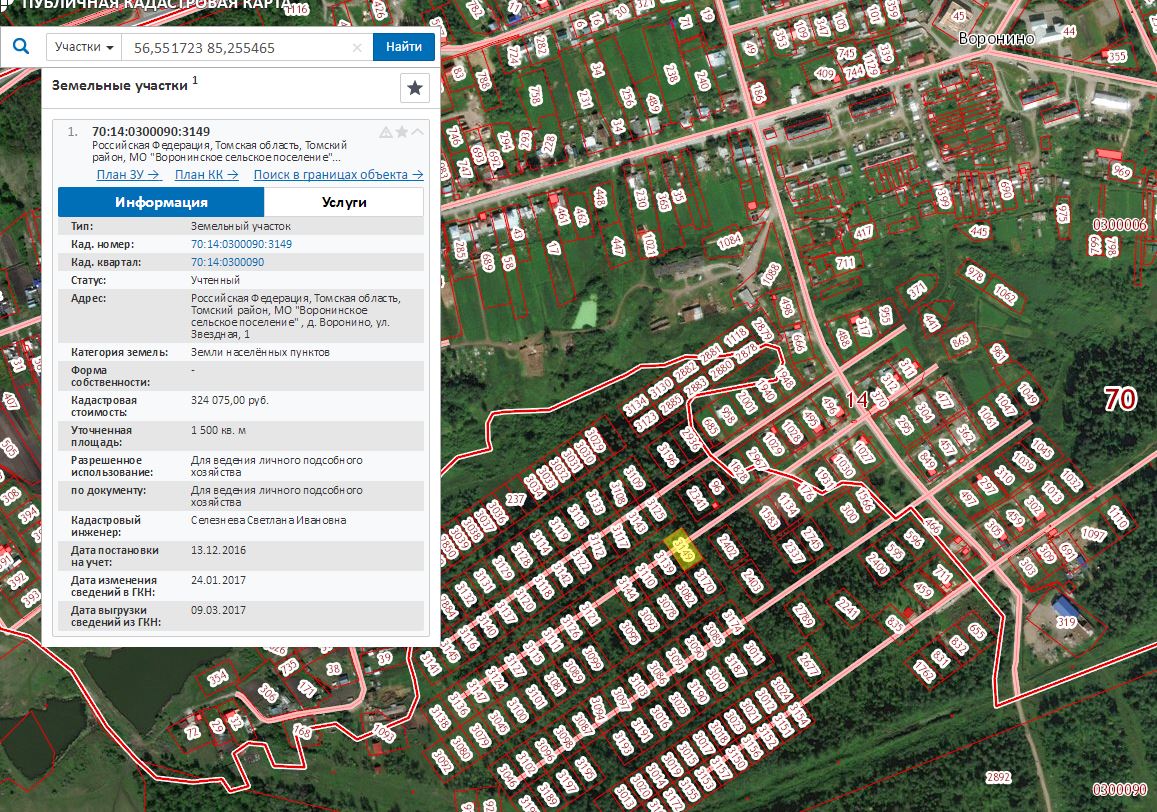Click parcel label 237 on the map
This screenshot has height=812, width=1157.
tap(515, 500)
